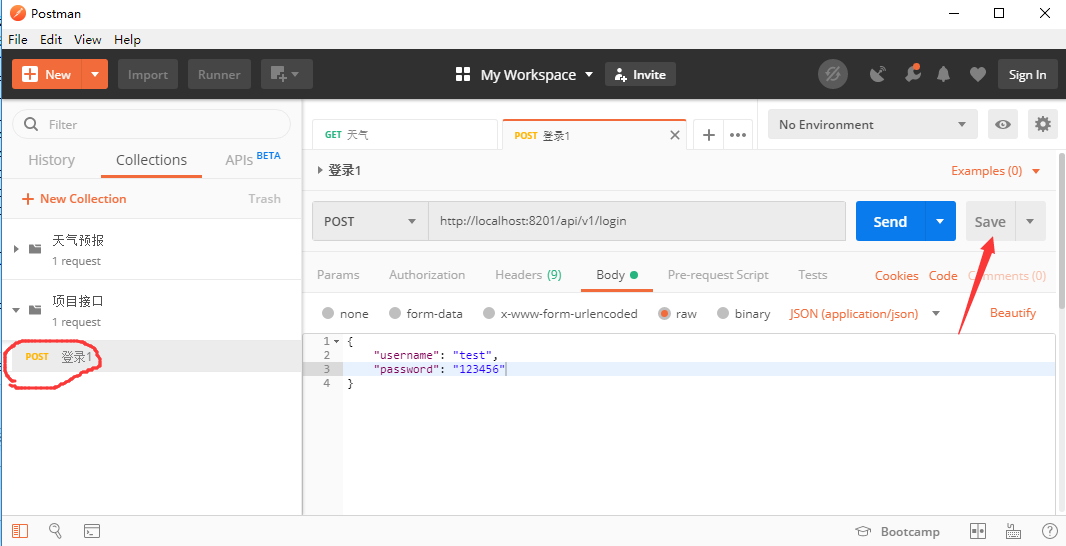The height and width of the screenshot is (546, 1066).
Task: Toggle the sidebar icon in status bar
Action: pos(20,531)
